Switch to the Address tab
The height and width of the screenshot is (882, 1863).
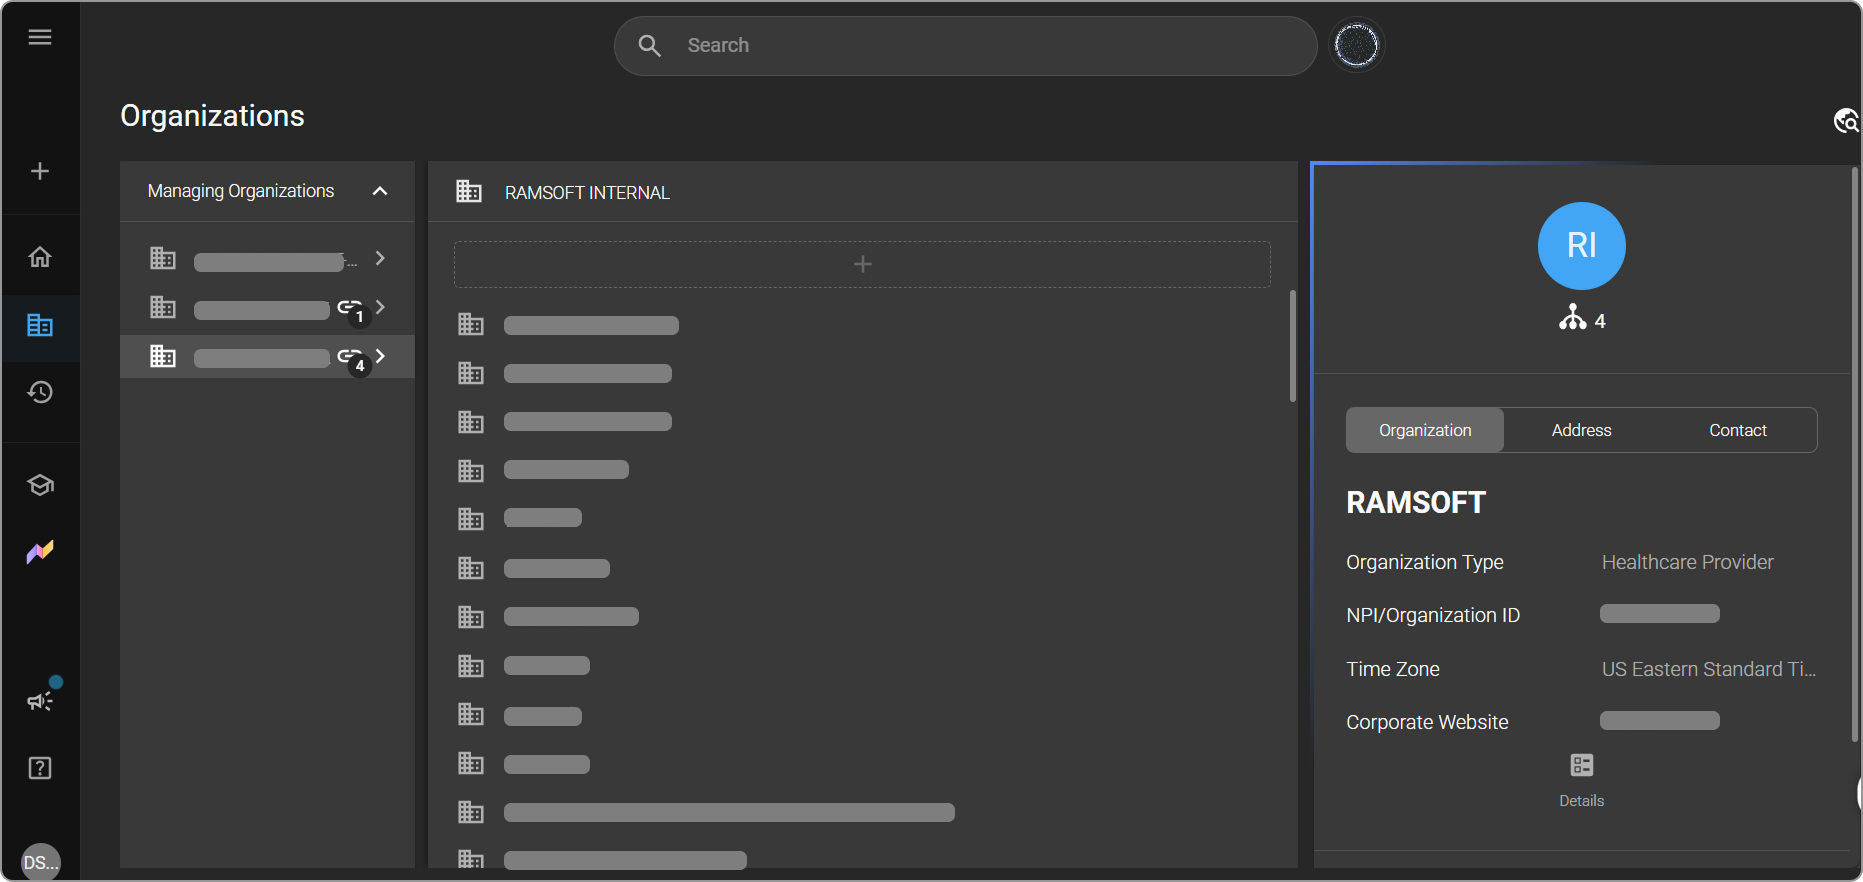pos(1582,430)
